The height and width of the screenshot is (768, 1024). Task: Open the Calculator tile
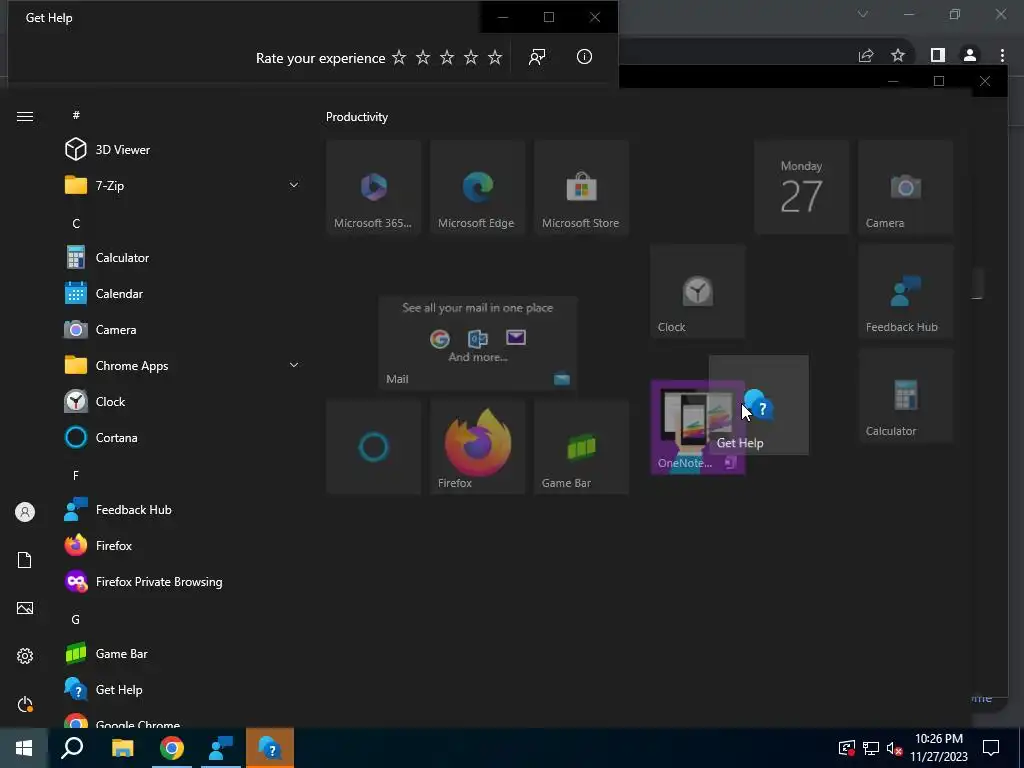click(905, 395)
